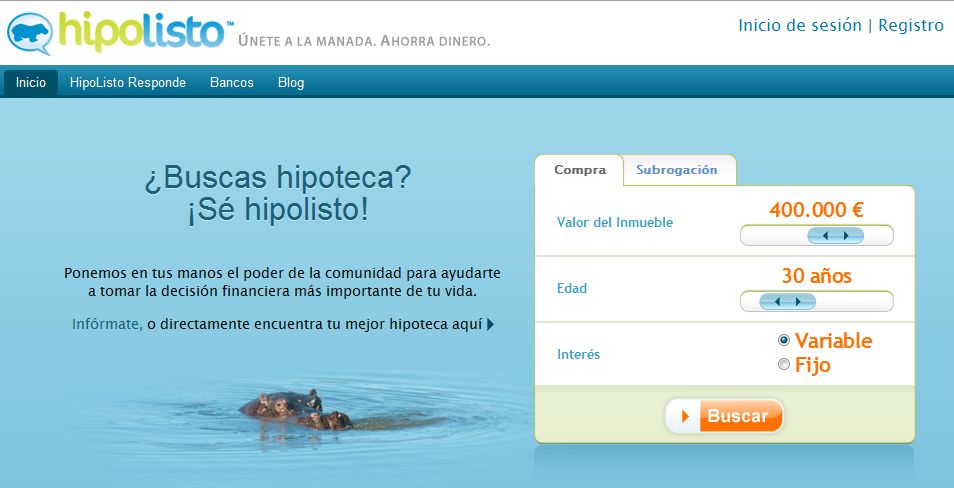
Task: Go to the Bancos page
Action: pyautogui.click(x=232, y=83)
